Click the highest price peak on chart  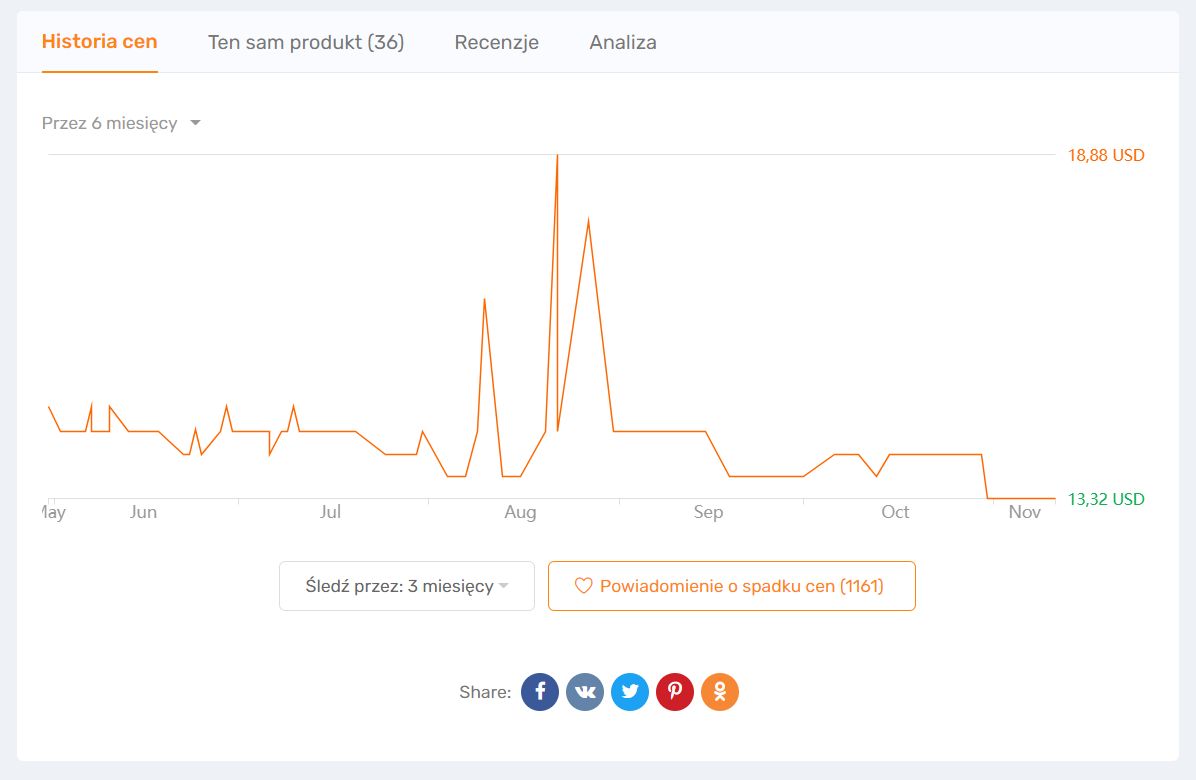pyautogui.click(x=557, y=157)
